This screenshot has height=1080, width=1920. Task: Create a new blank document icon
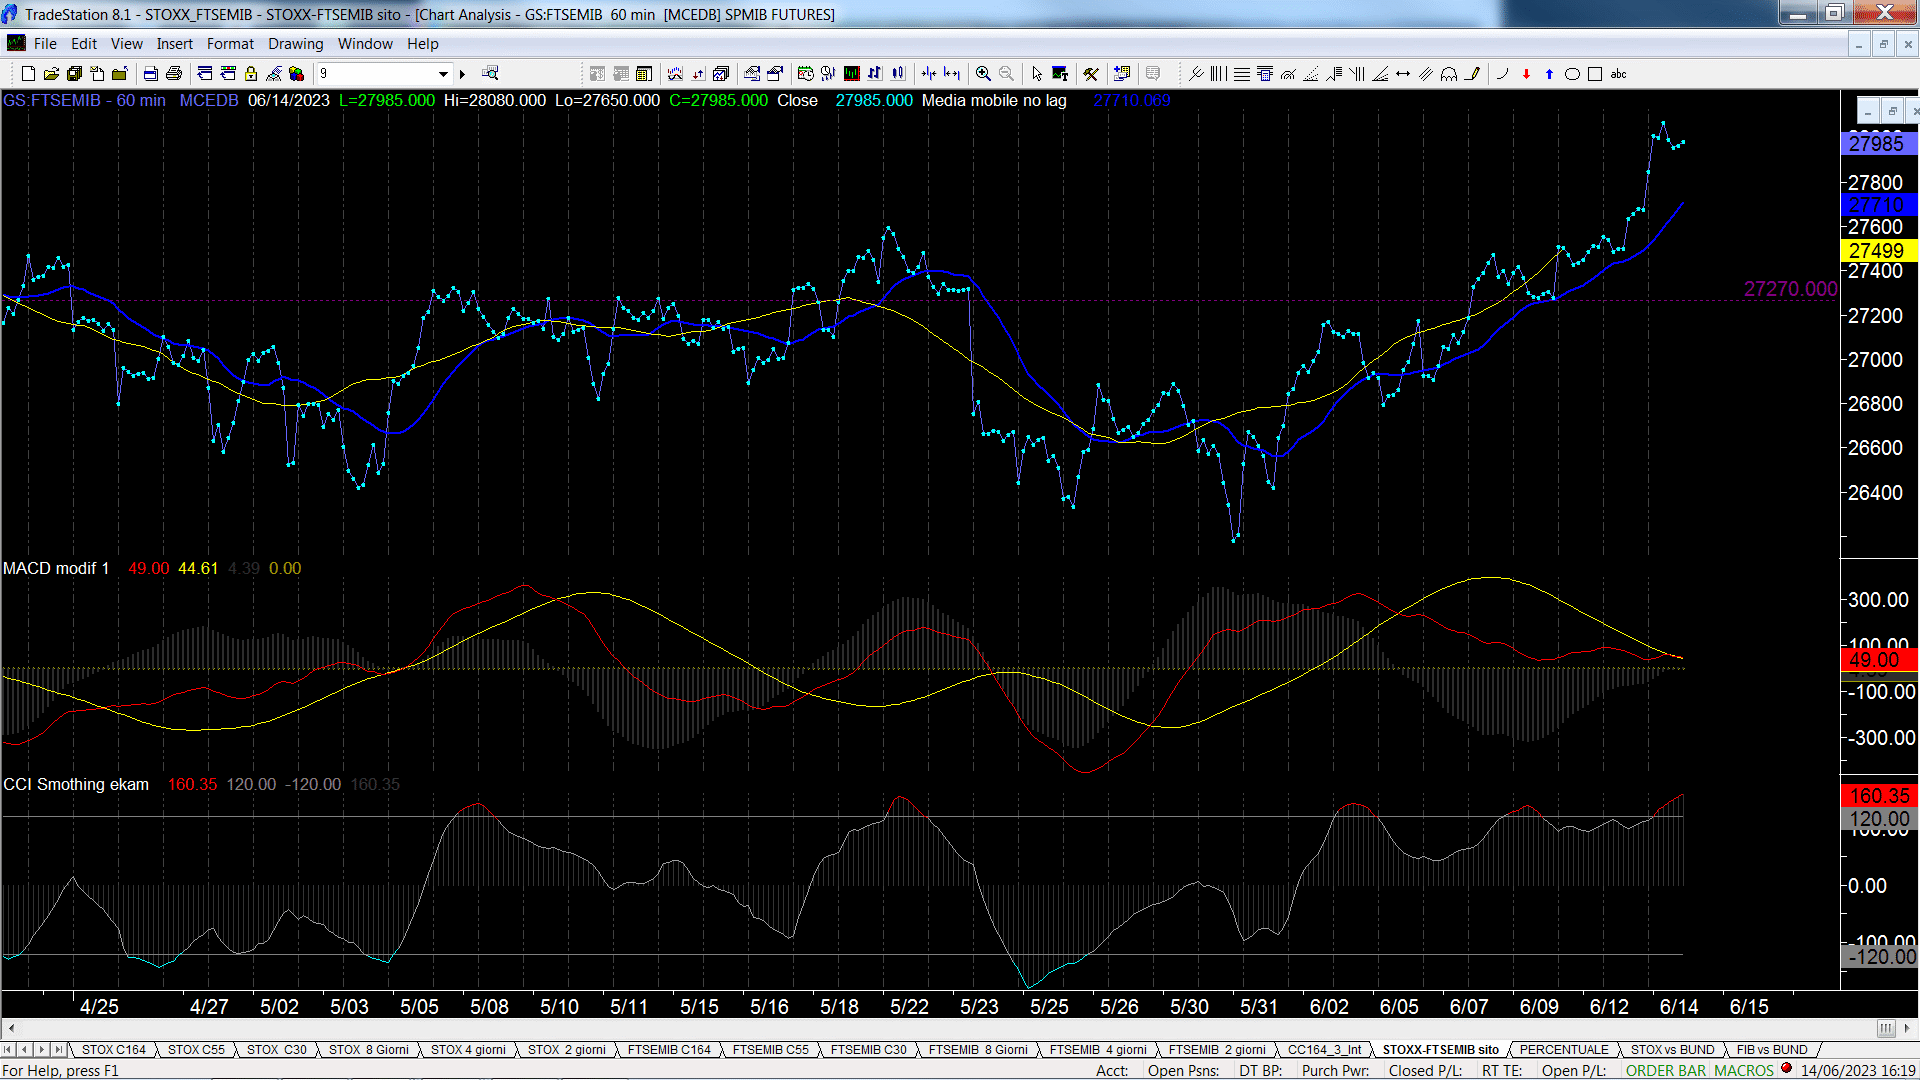tap(28, 73)
